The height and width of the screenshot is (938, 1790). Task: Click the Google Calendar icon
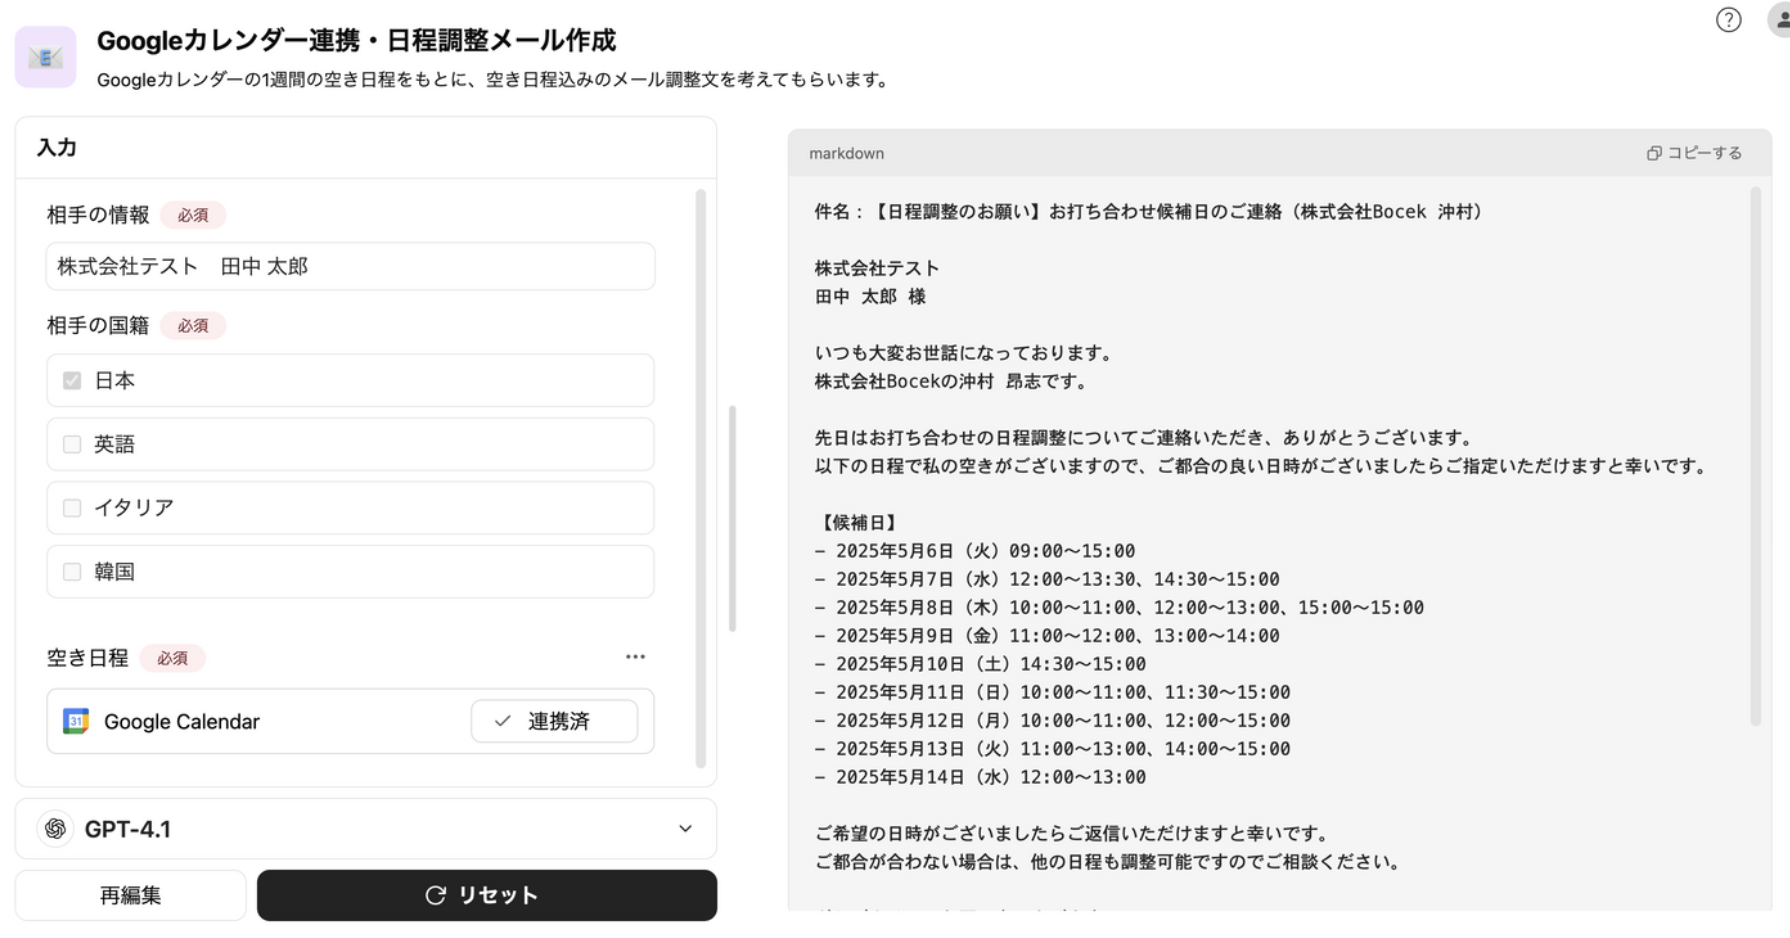coord(76,721)
